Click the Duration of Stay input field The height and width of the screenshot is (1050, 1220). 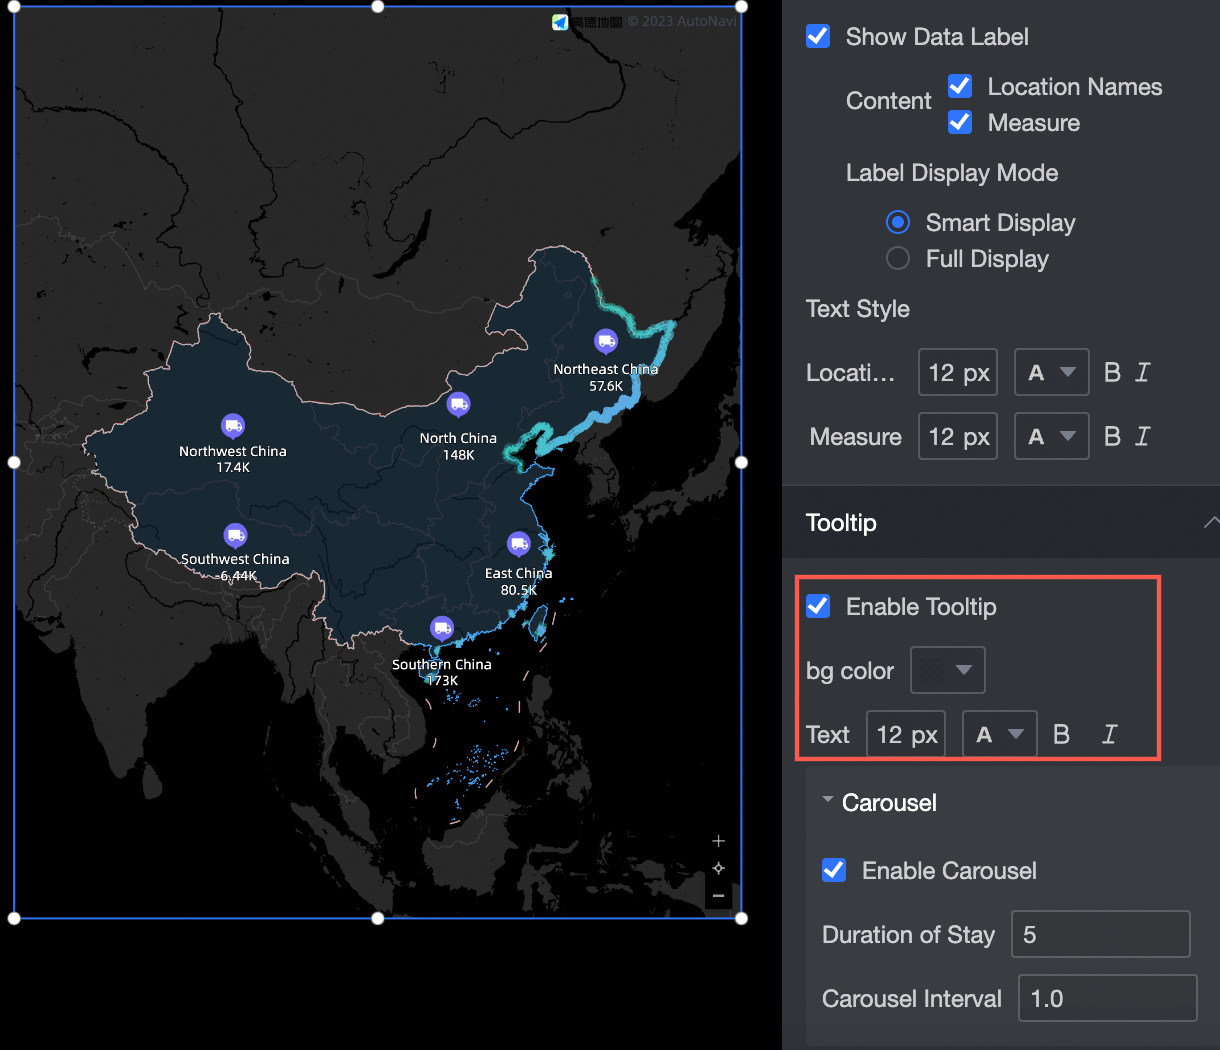point(1100,934)
